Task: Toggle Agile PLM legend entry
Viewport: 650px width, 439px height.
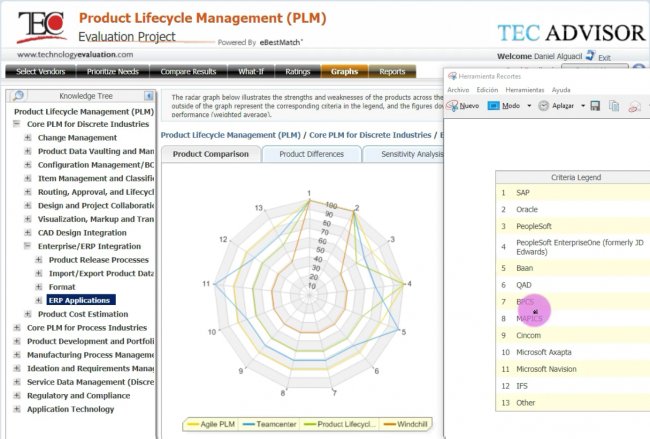Action: point(211,424)
